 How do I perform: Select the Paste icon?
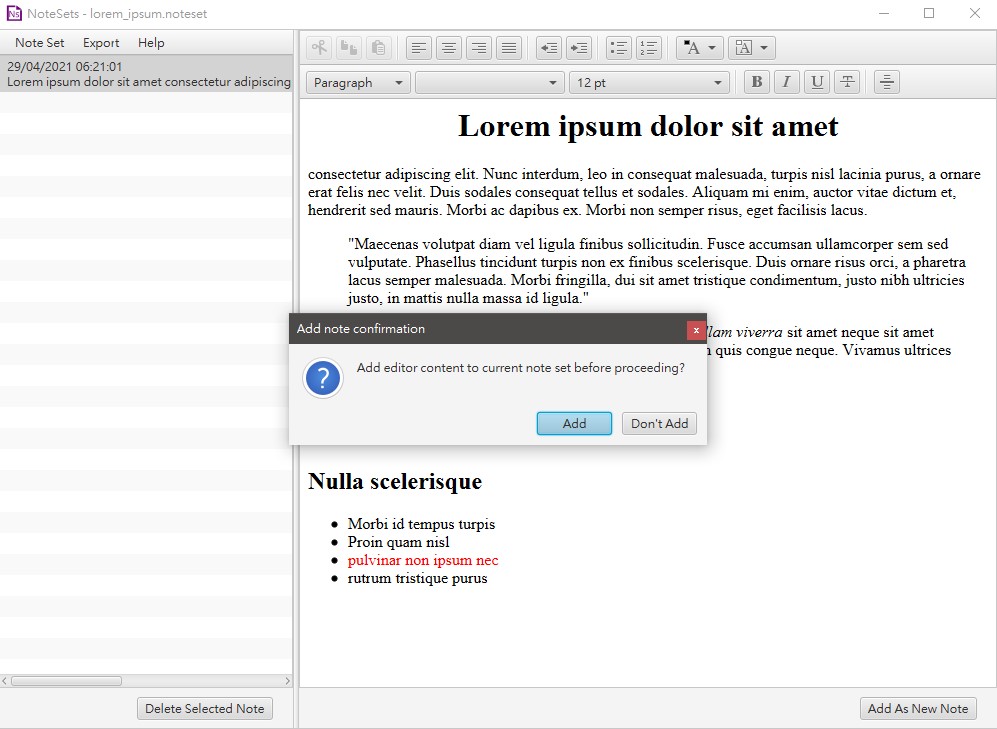378,47
